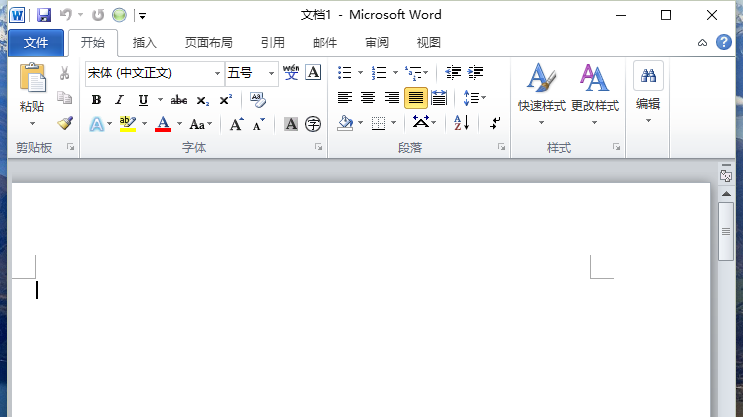Toggle Underline formatting
Image resolution: width=743 pixels, height=417 pixels.
click(143, 100)
